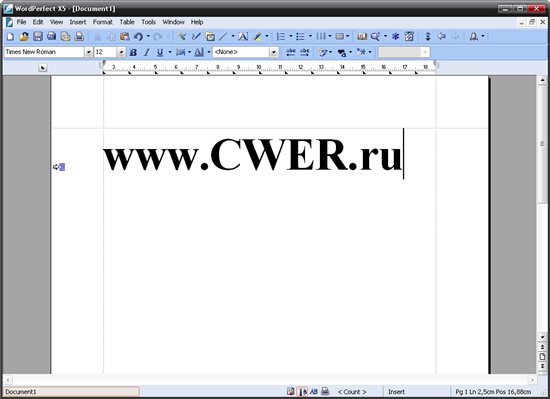
Task: Click the Highlight marker icon
Action: 258,36
